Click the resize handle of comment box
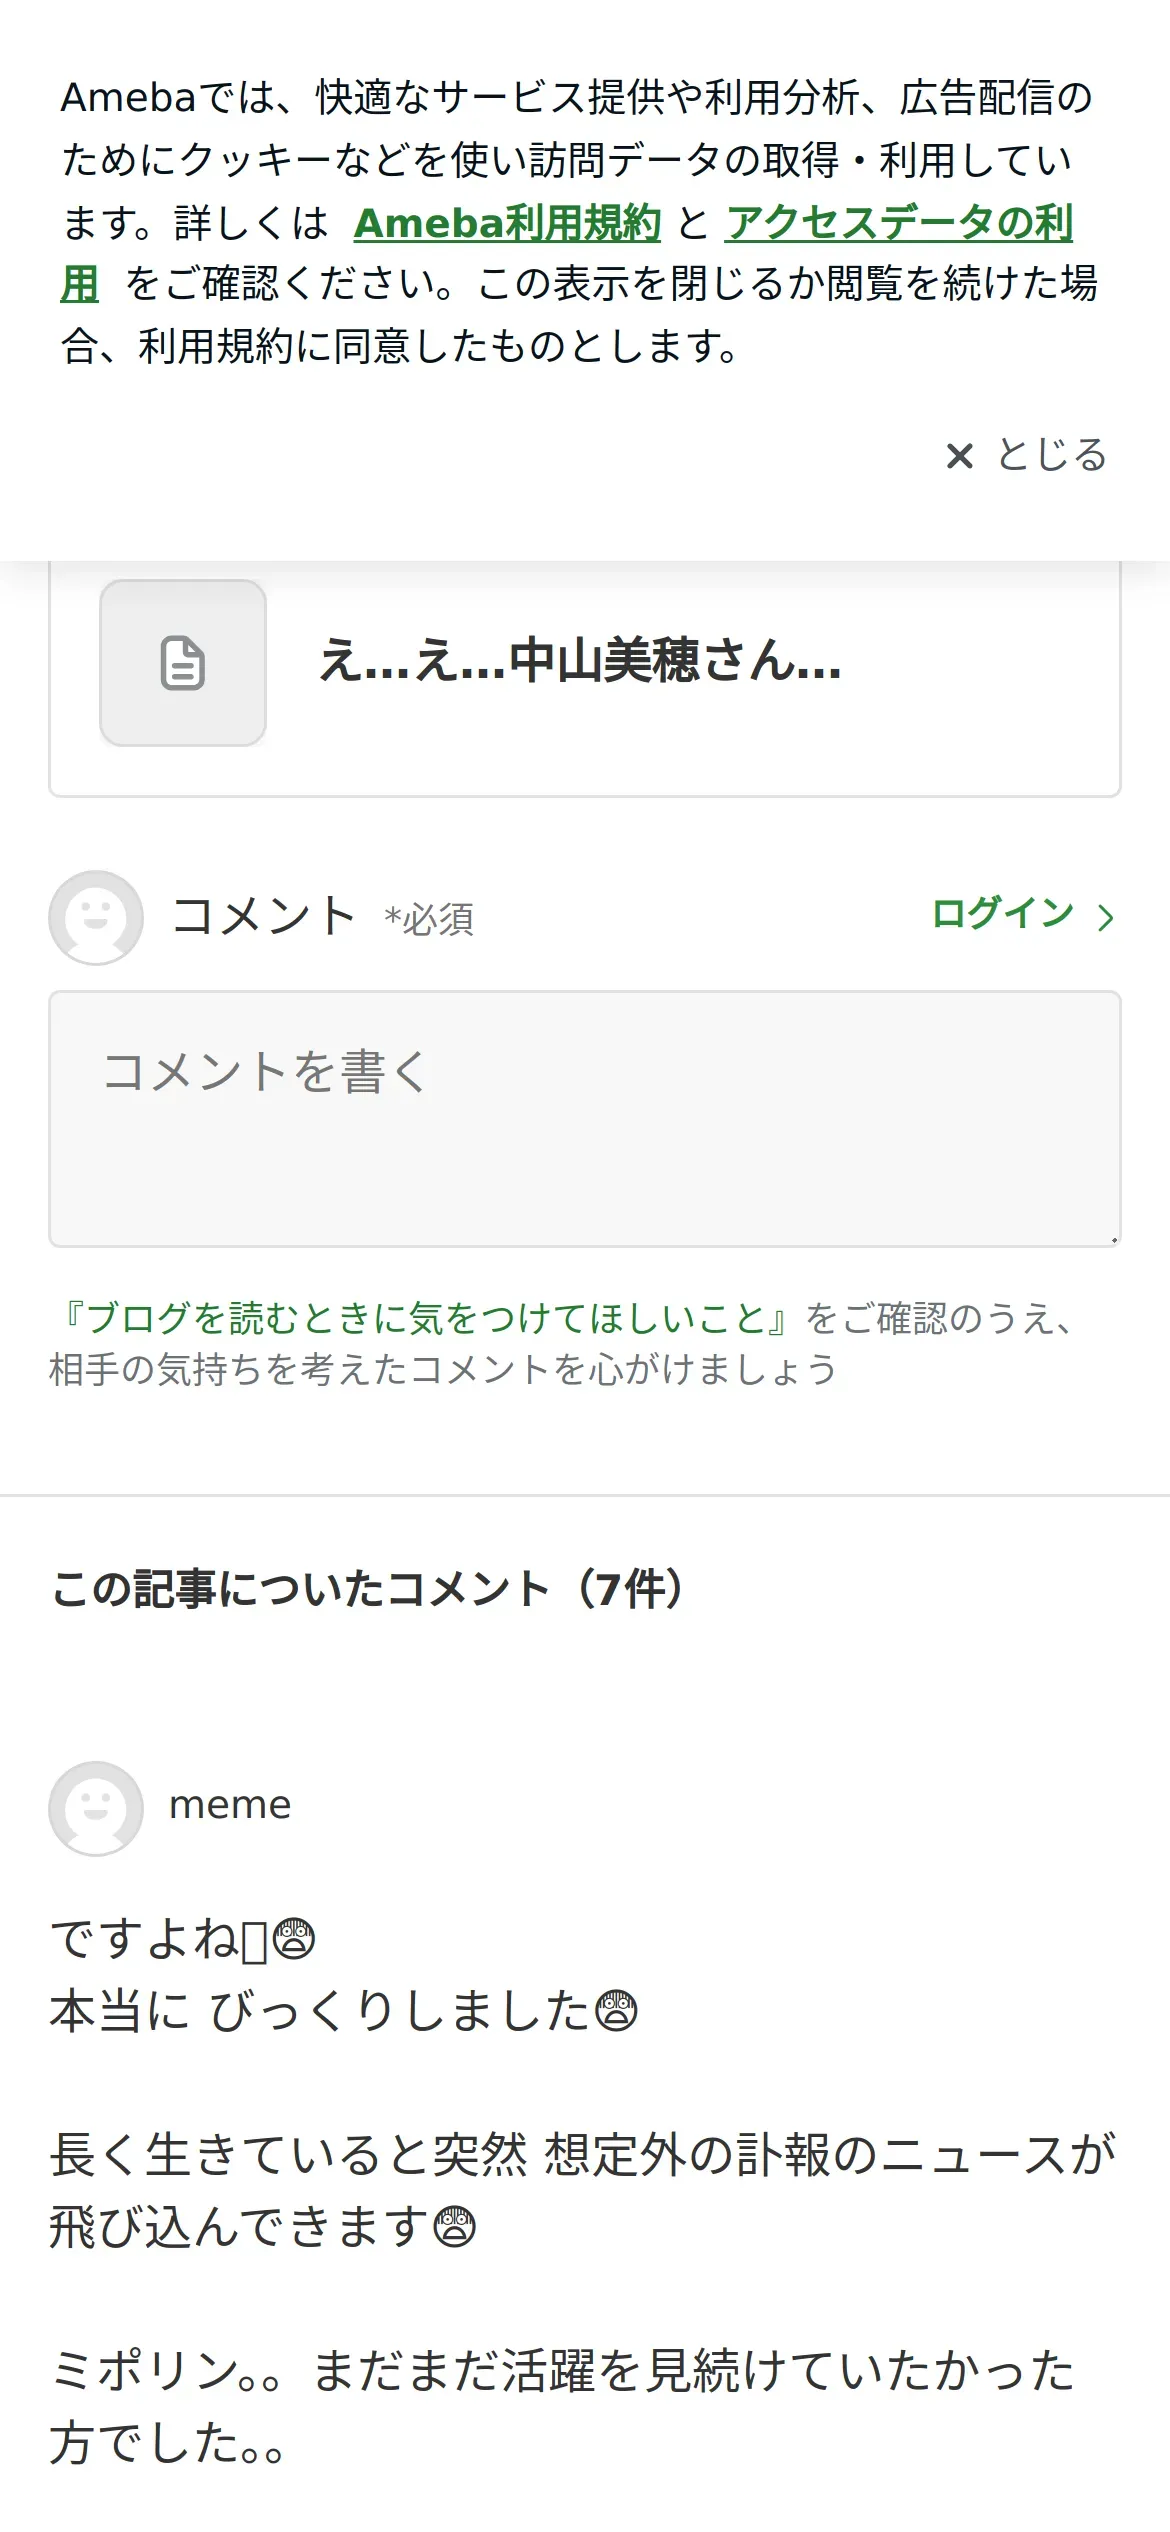The width and height of the screenshot is (1170, 2532). [1113, 1240]
